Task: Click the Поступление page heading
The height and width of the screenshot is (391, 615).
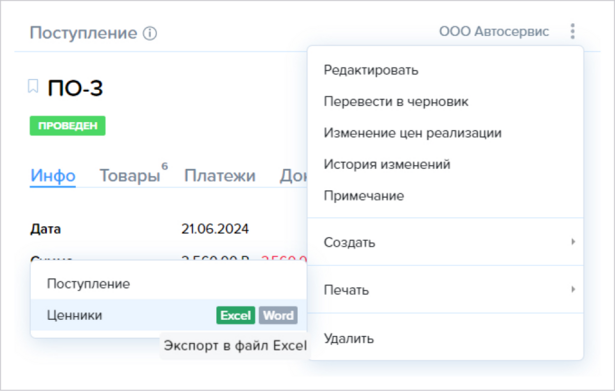Action: coord(84,33)
